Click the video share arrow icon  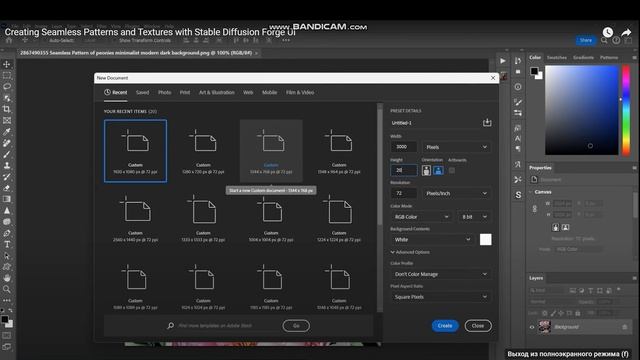pos(626,32)
